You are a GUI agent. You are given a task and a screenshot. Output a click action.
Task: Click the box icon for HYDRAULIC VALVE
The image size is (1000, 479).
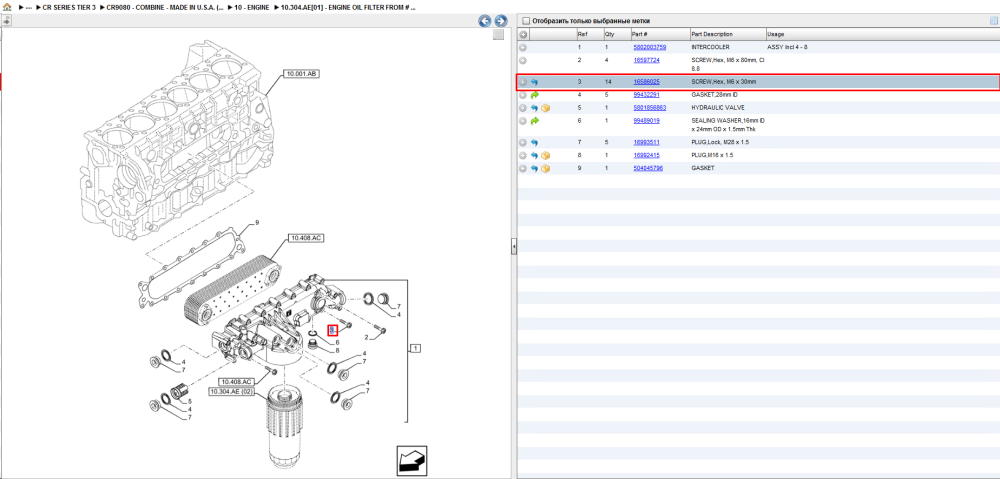click(545, 108)
